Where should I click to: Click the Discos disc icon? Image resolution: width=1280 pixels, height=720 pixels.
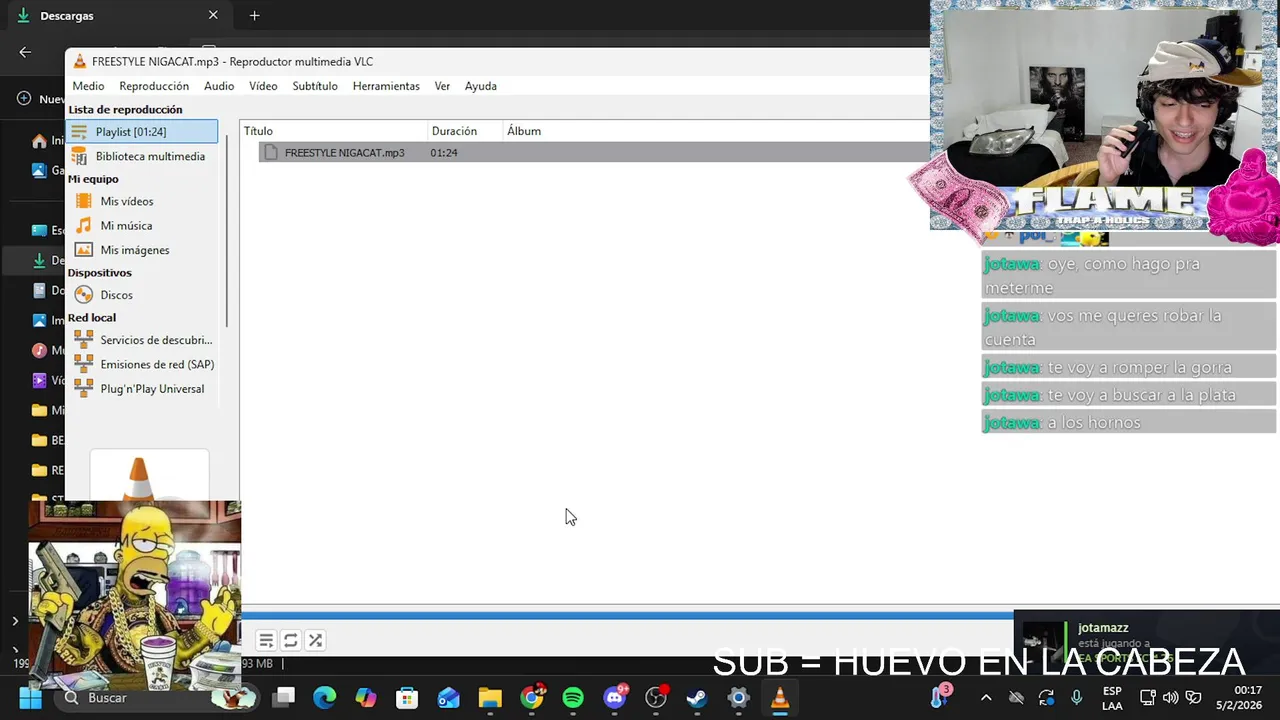pos(84,295)
